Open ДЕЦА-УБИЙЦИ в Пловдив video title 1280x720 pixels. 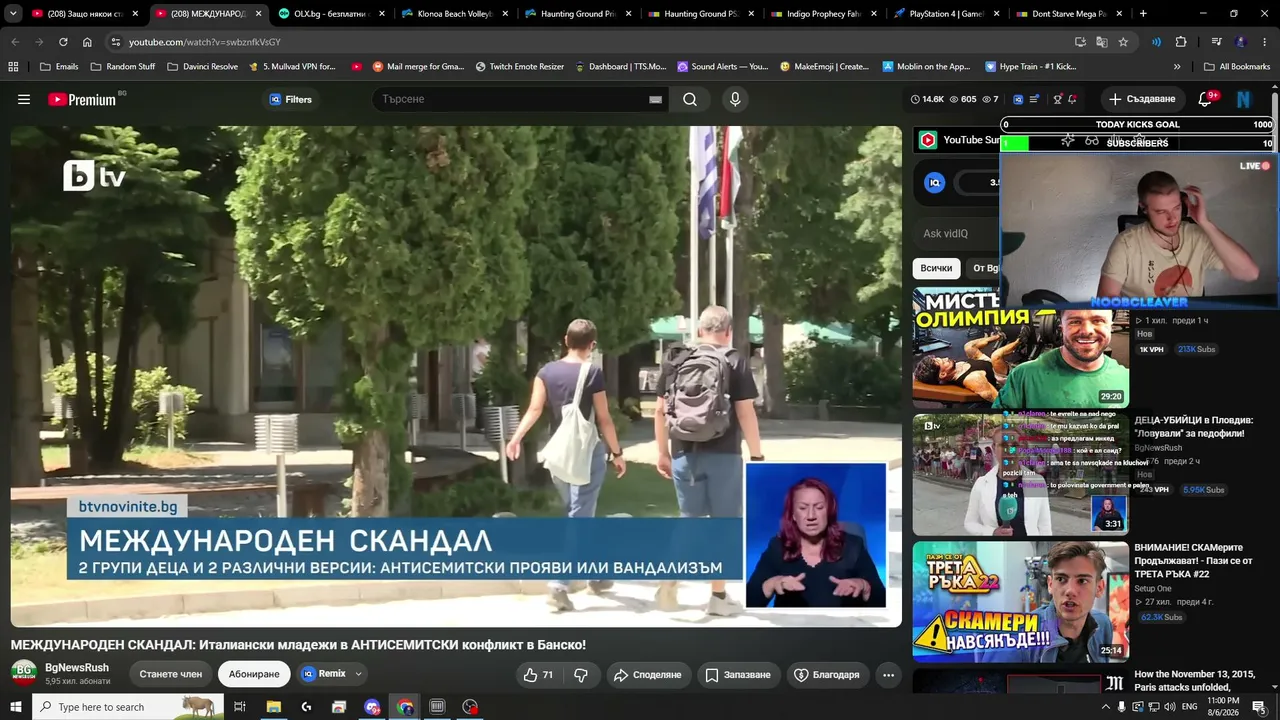pyautogui.click(x=1193, y=427)
